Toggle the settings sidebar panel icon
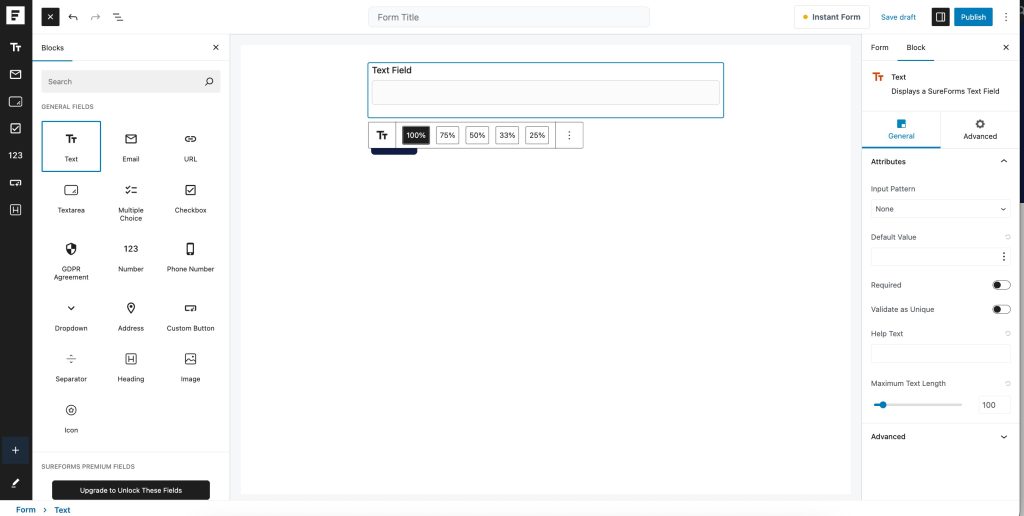Image resolution: width=1024 pixels, height=516 pixels. click(x=940, y=17)
